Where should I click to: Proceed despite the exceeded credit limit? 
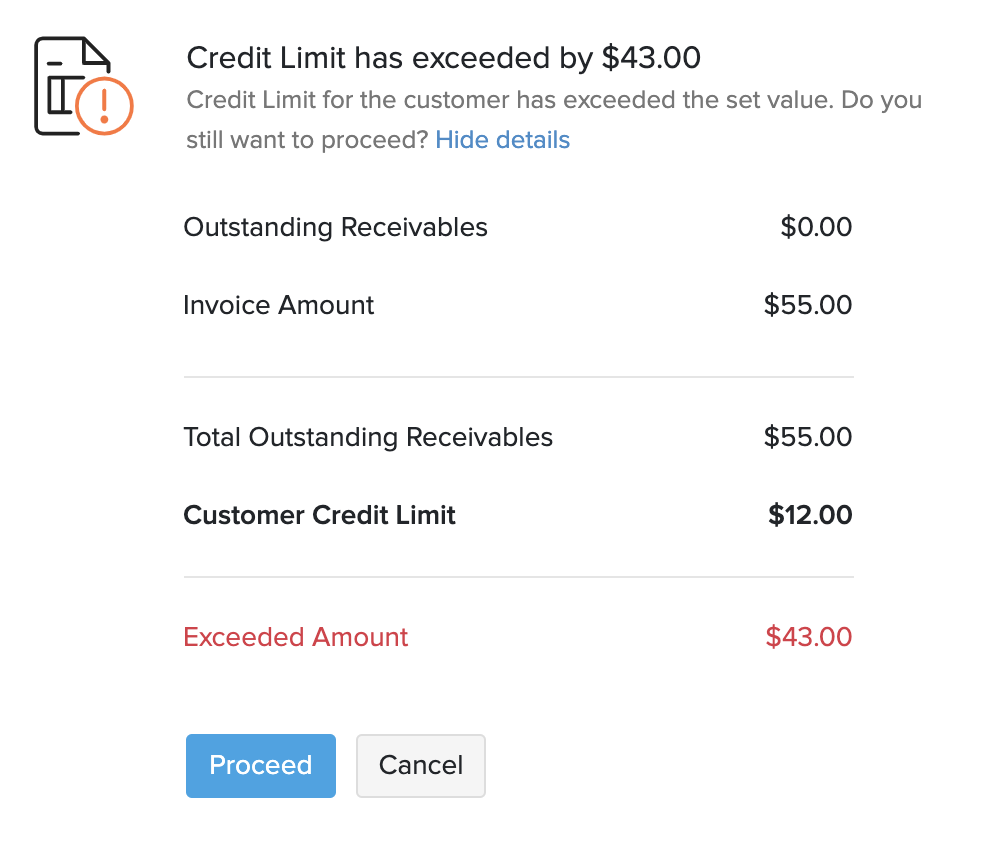[x=260, y=766]
